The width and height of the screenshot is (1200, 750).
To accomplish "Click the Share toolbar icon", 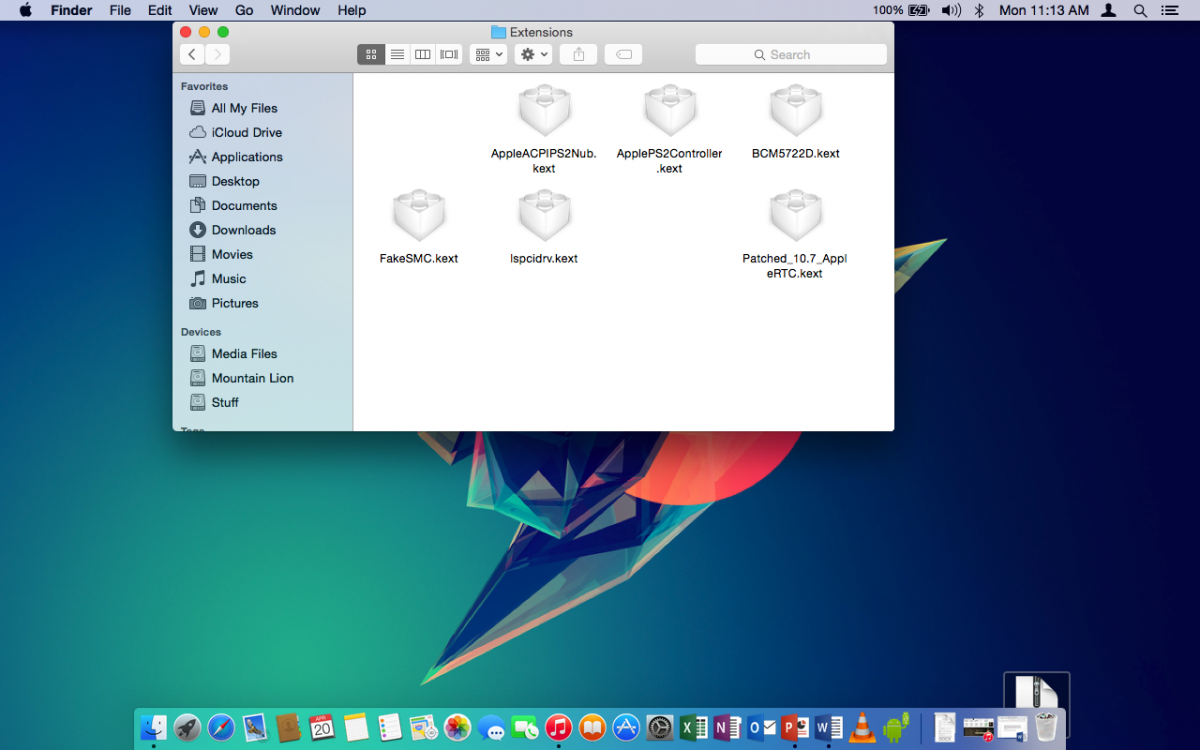I will pyautogui.click(x=578, y=55).
